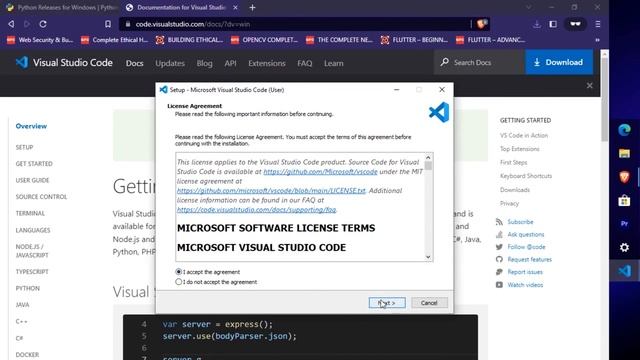Open 'VS Code in Action' link
Viewport: 640px width, 360px height.
[524, 136]
